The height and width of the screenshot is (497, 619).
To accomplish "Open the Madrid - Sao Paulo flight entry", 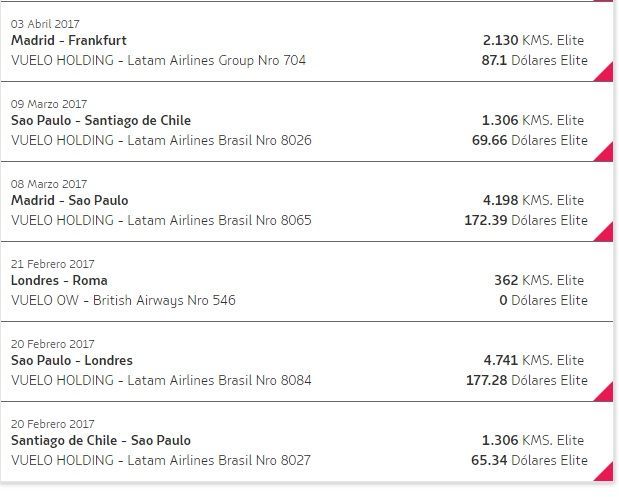I will 69,201.
